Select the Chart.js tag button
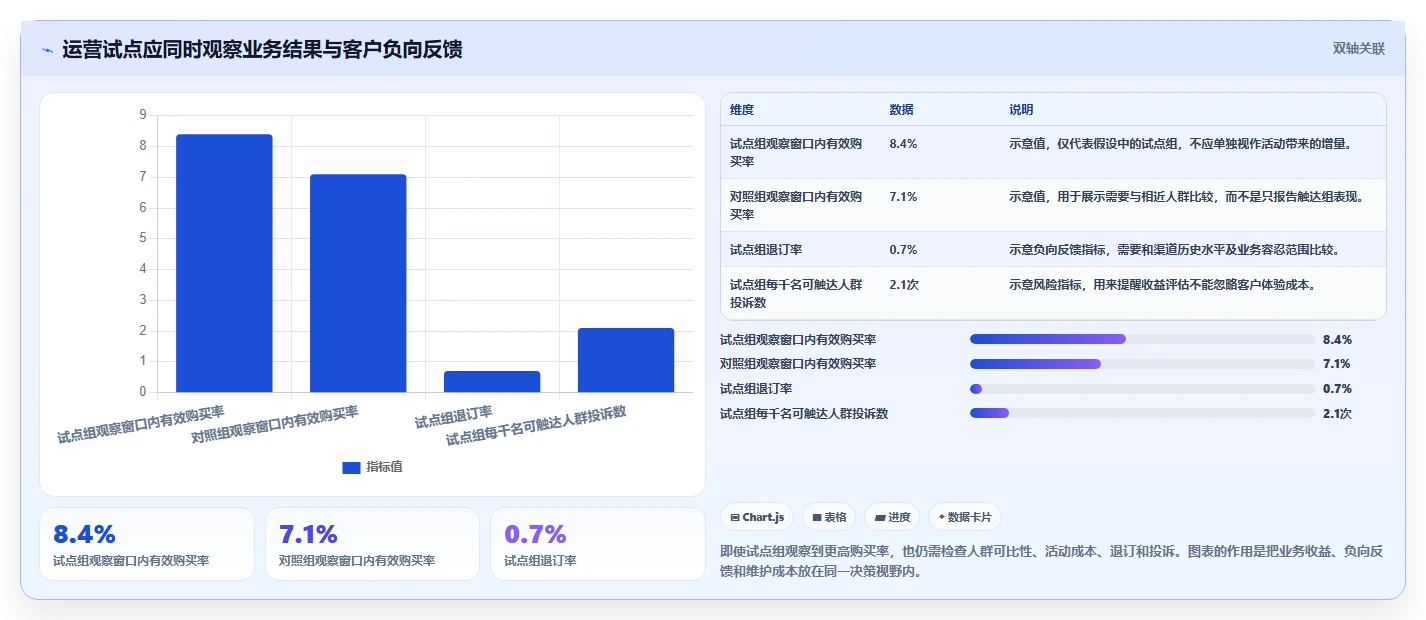1426x620 pixels. 758,517
